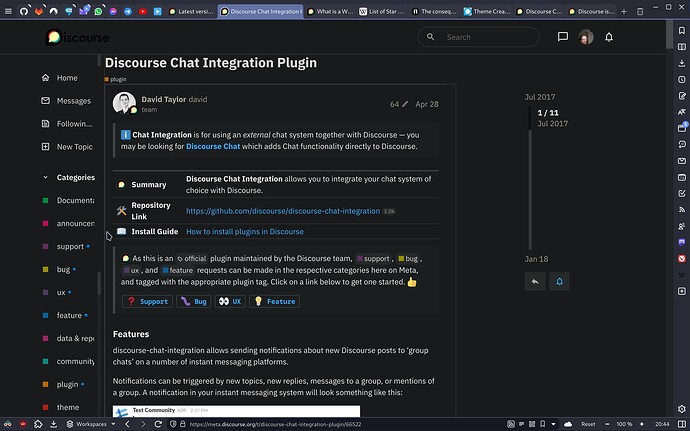
Task: Toggle the panel bar at bottom right
Action: point(681,424)
